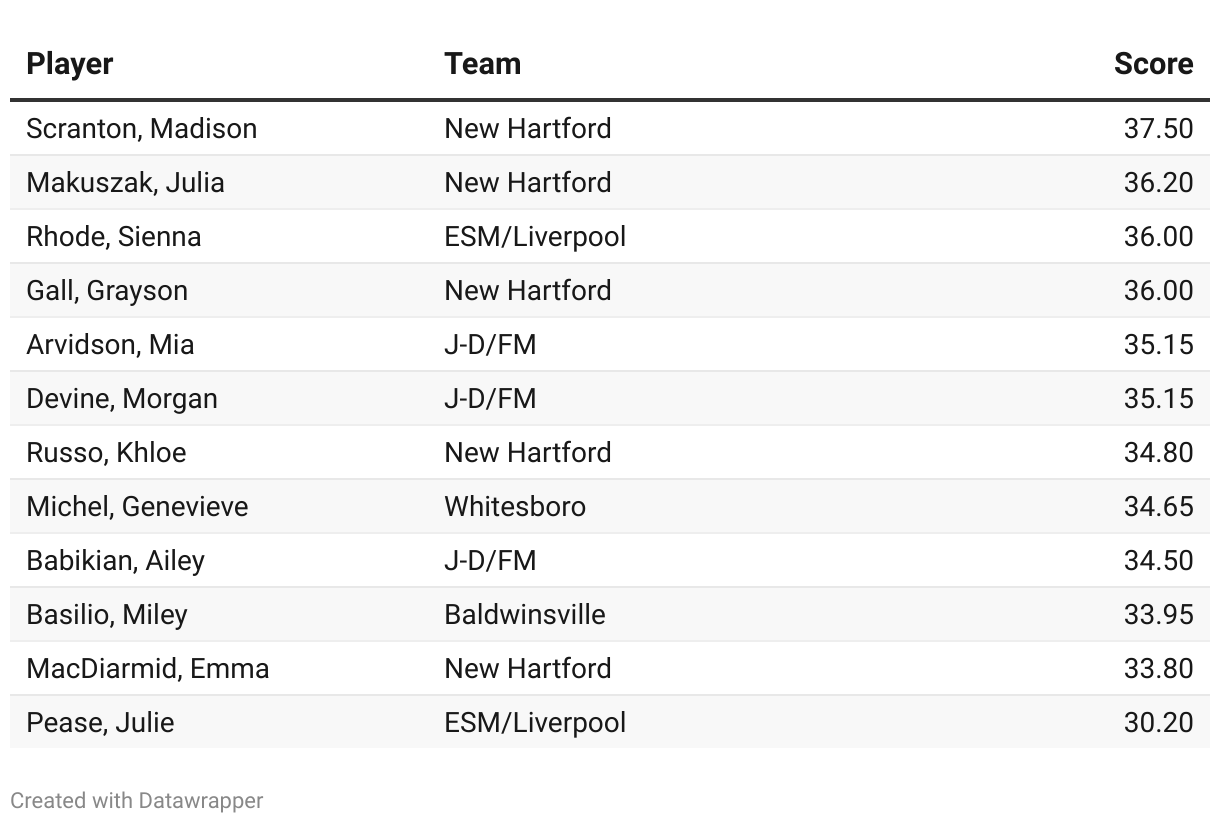Open the Created with Datawrapper link
The width and height of the screenshot is (1220, 824).
click(x=137, y=801)
